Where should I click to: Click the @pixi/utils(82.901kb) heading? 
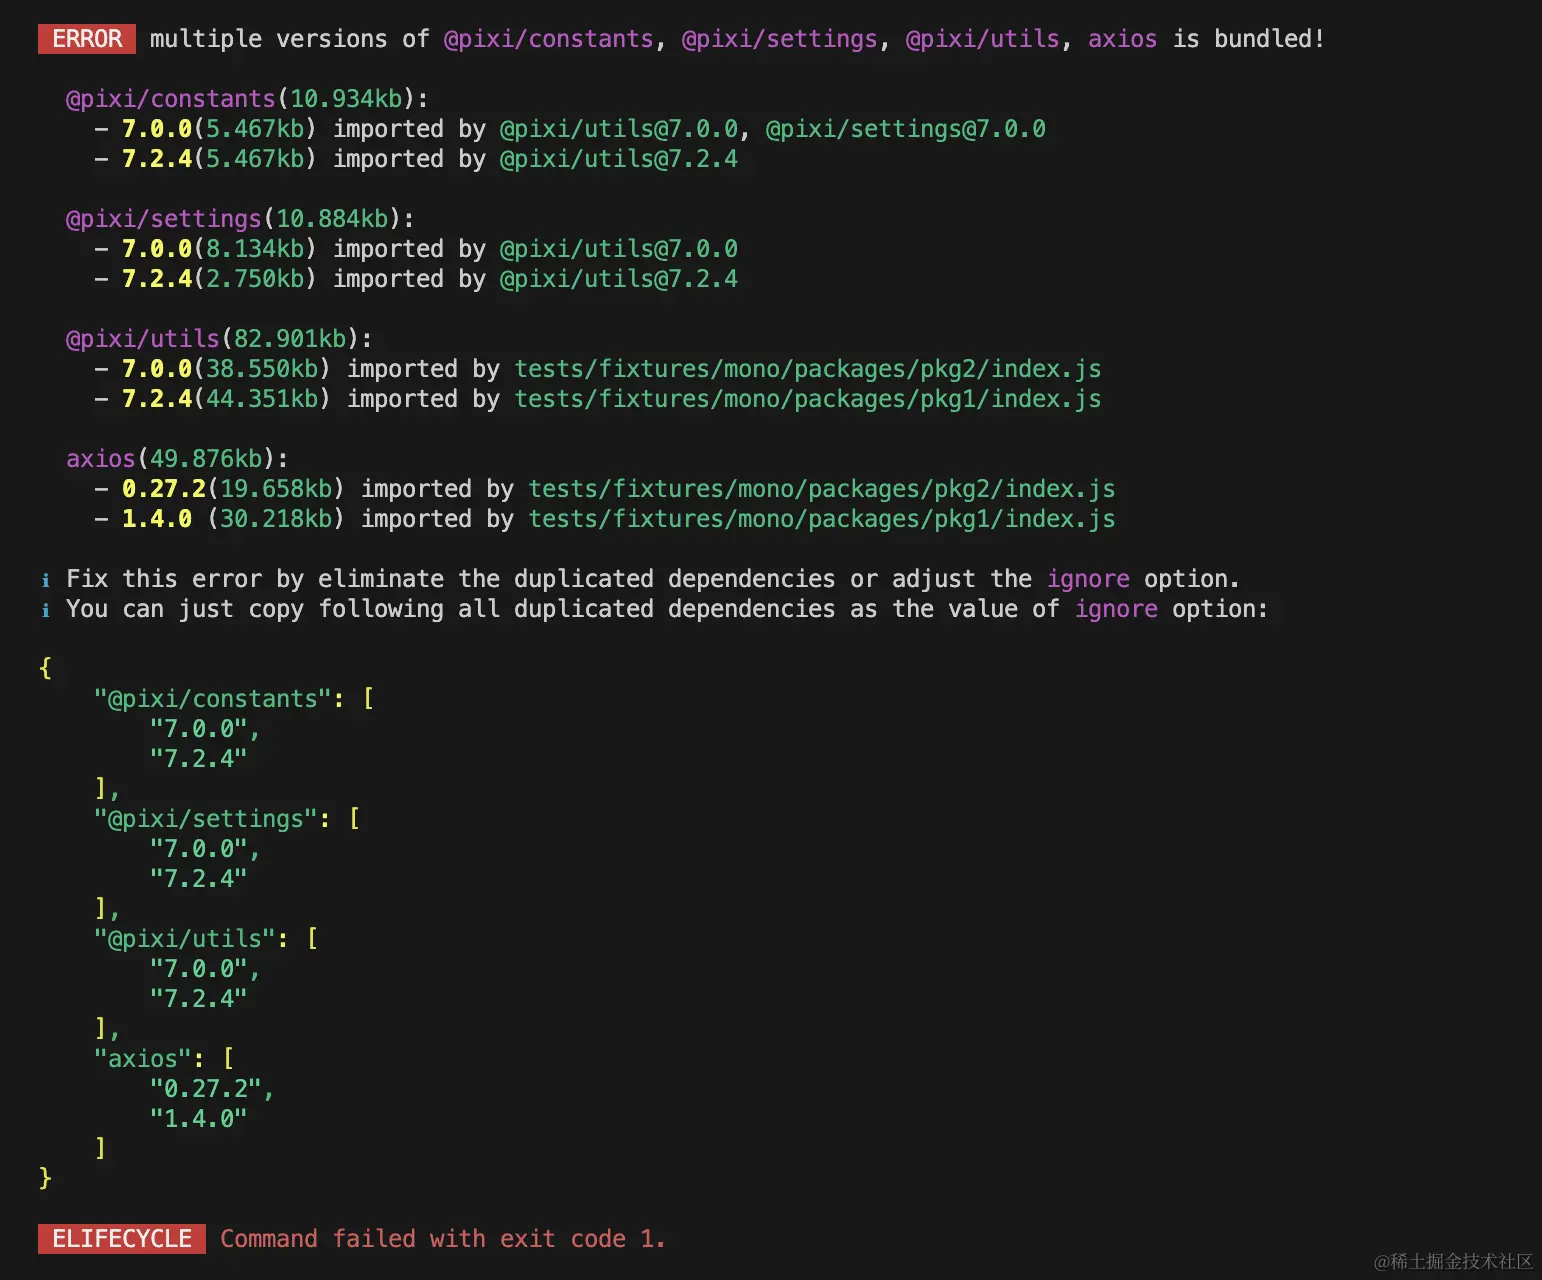point(218,339)
